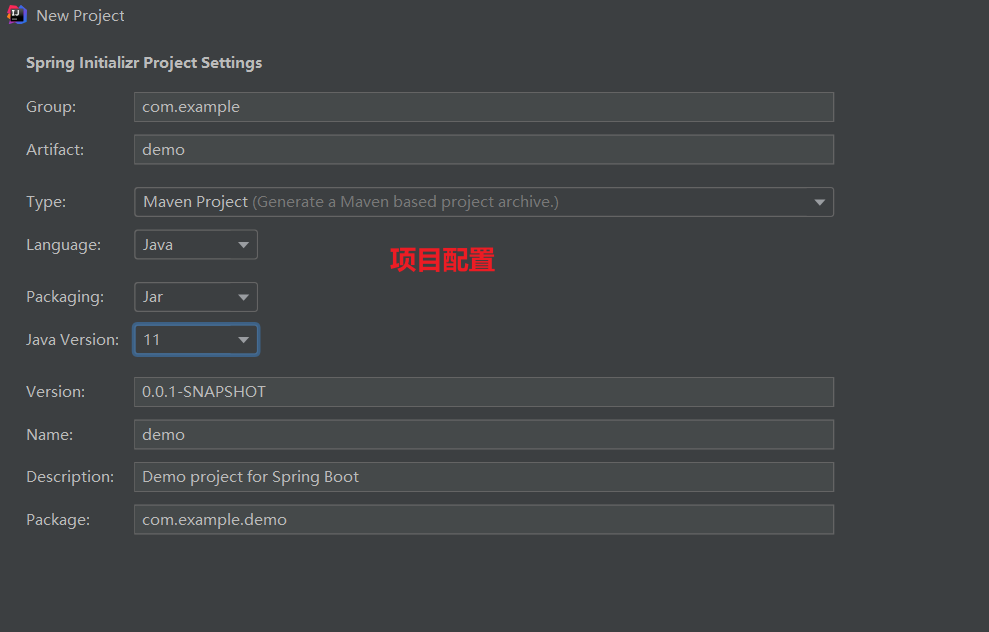Open the Jar packaging combo box
Image resolution: width=989 pixels, height=632 pixels.
pyautogui.click(x=196, y=297)
